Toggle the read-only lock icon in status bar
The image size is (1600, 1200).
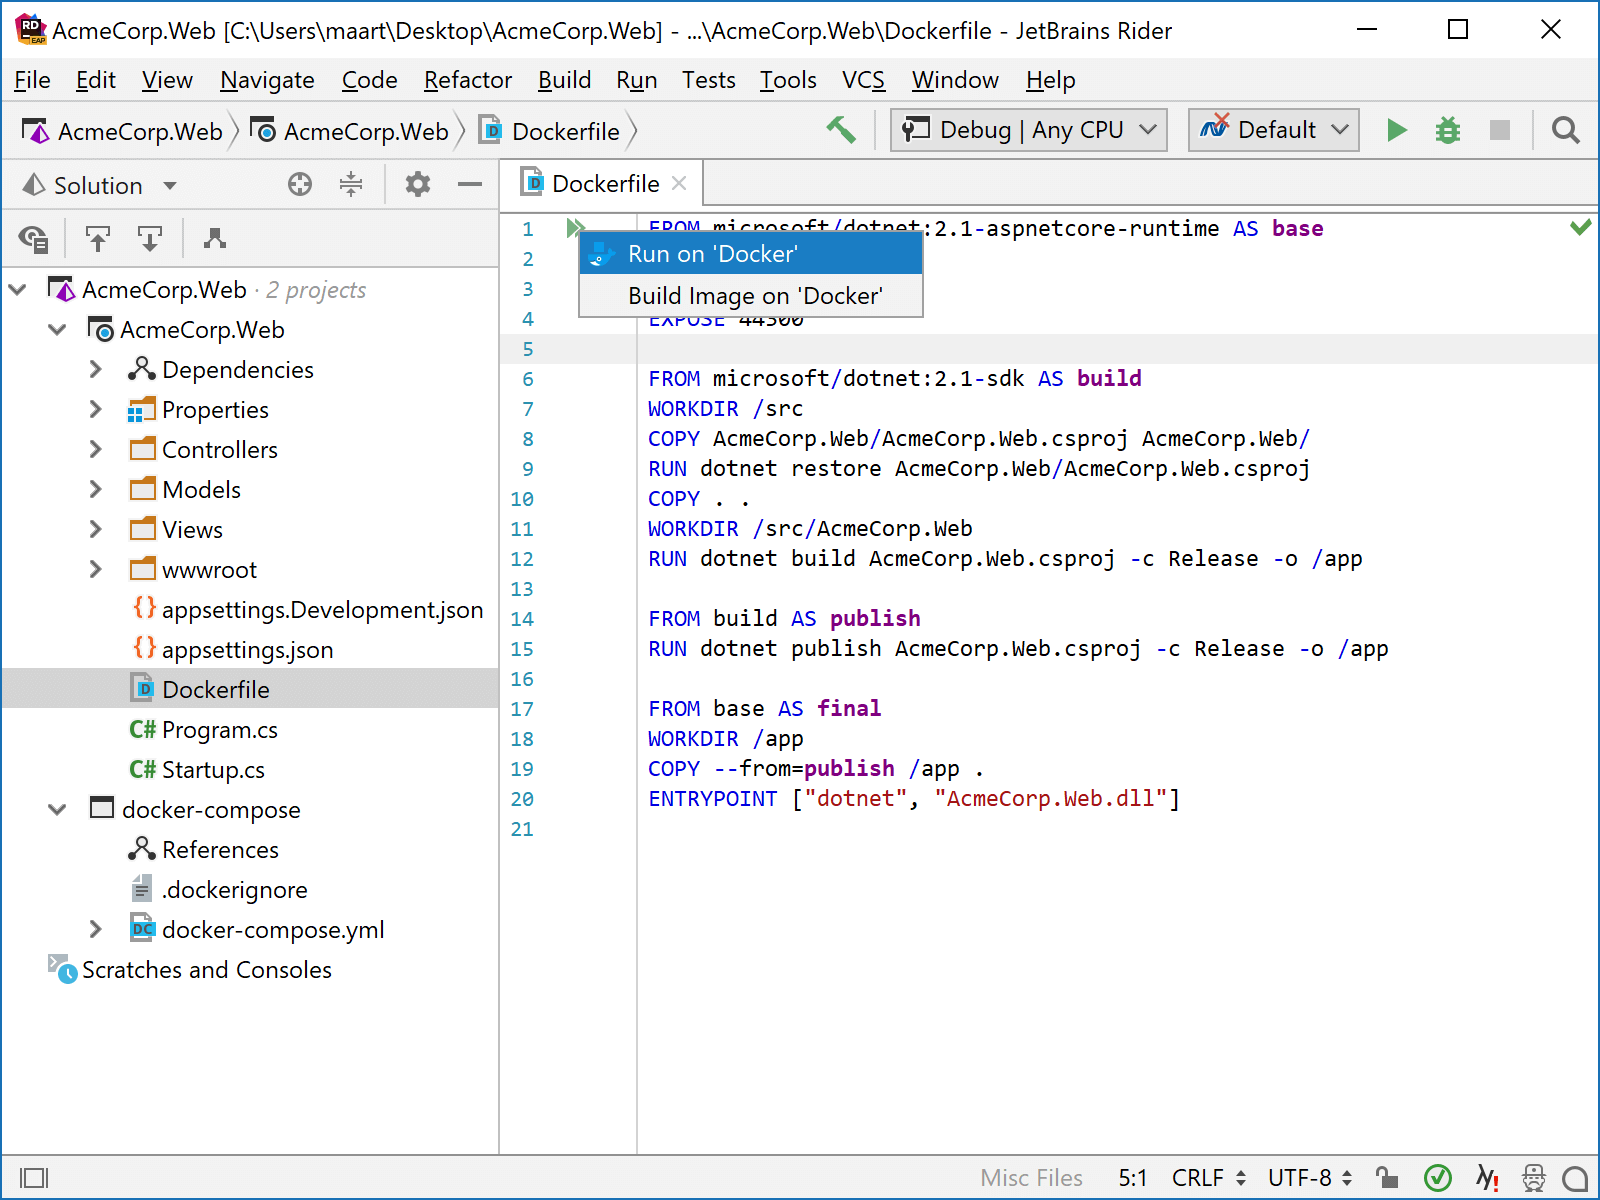1386,1178
